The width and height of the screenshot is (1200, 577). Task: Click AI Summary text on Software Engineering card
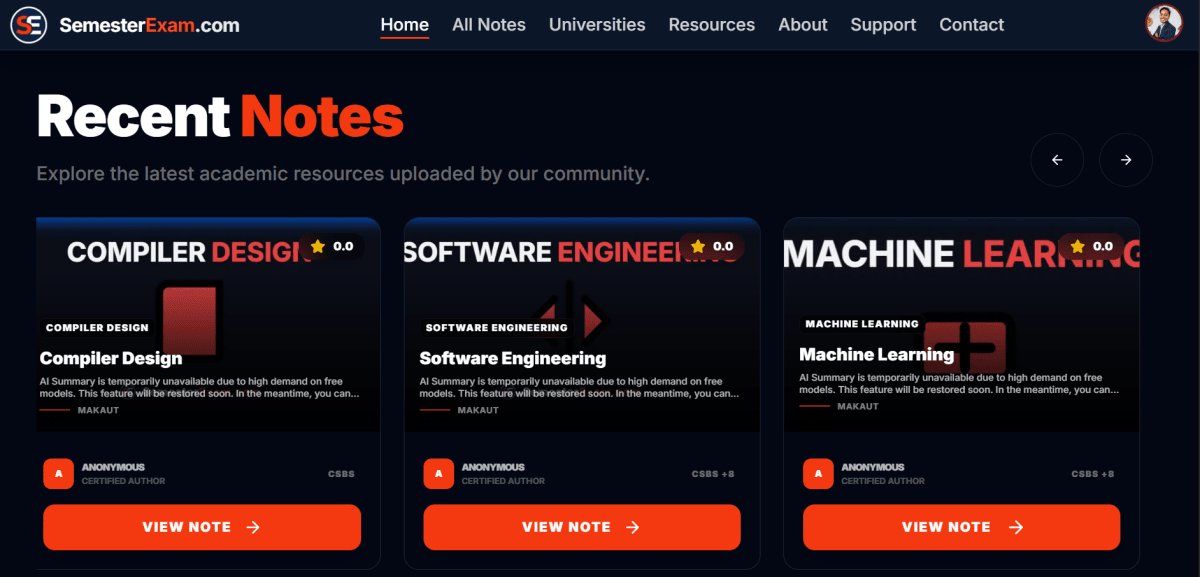(x=580, y=387)
